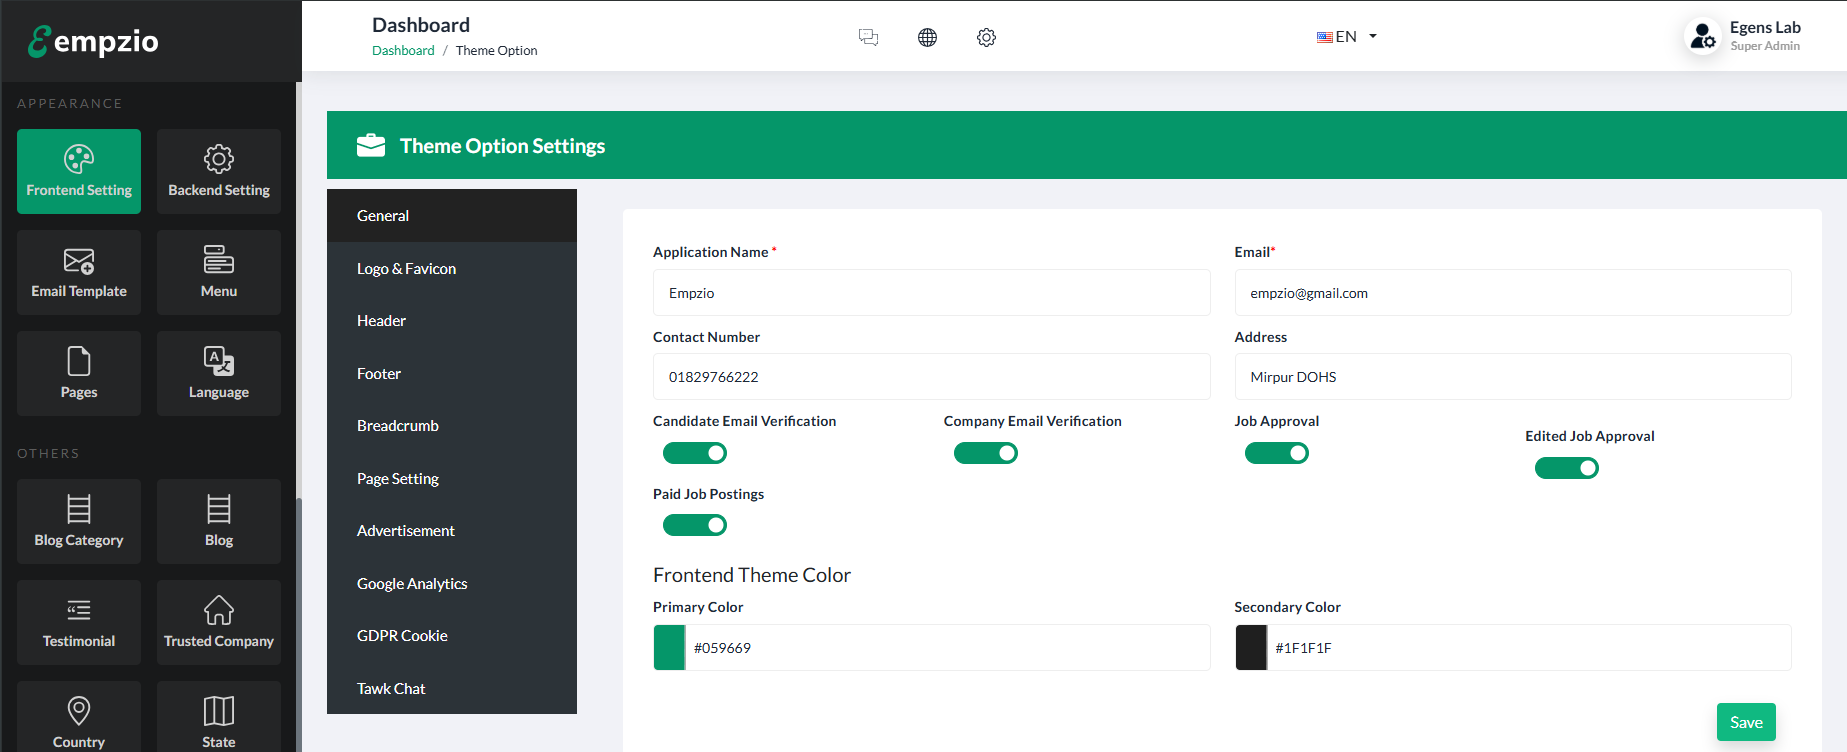Open the Trusted Company house icon
The image size is (1847, 752).
[219, 610]
